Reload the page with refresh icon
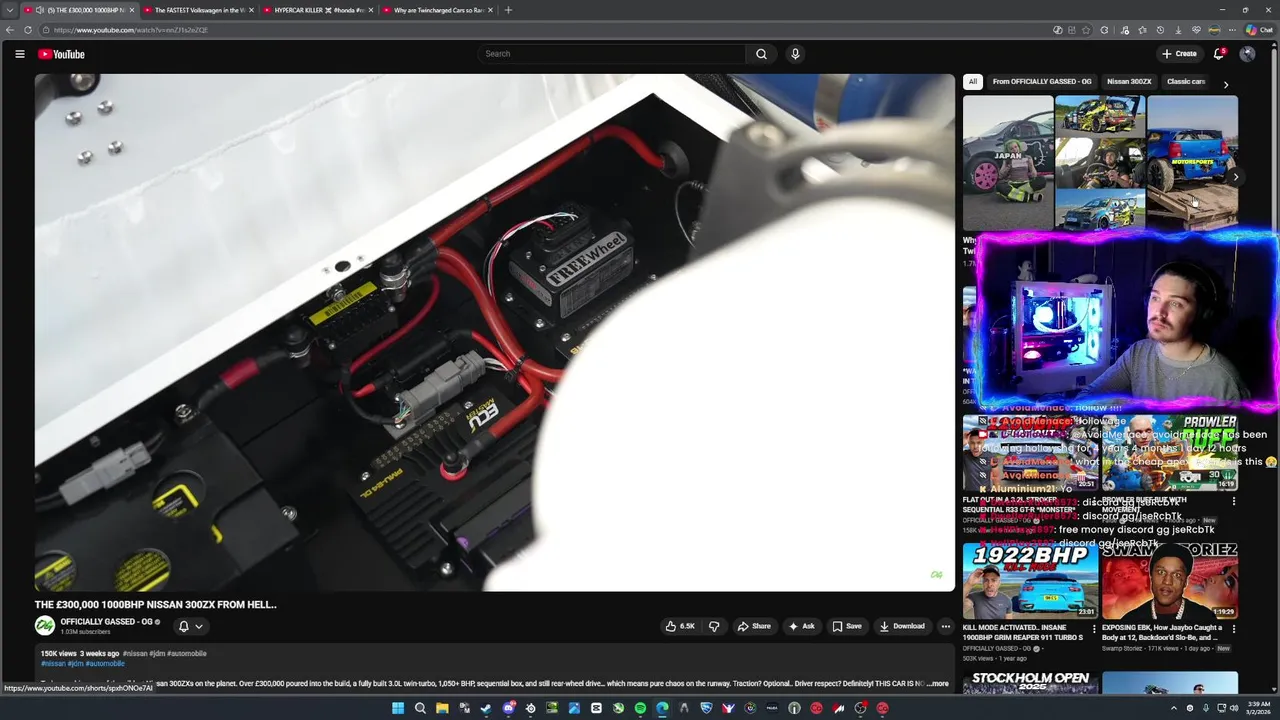Viewport: 1280px width, 720px height. click(x=27, y=30)
